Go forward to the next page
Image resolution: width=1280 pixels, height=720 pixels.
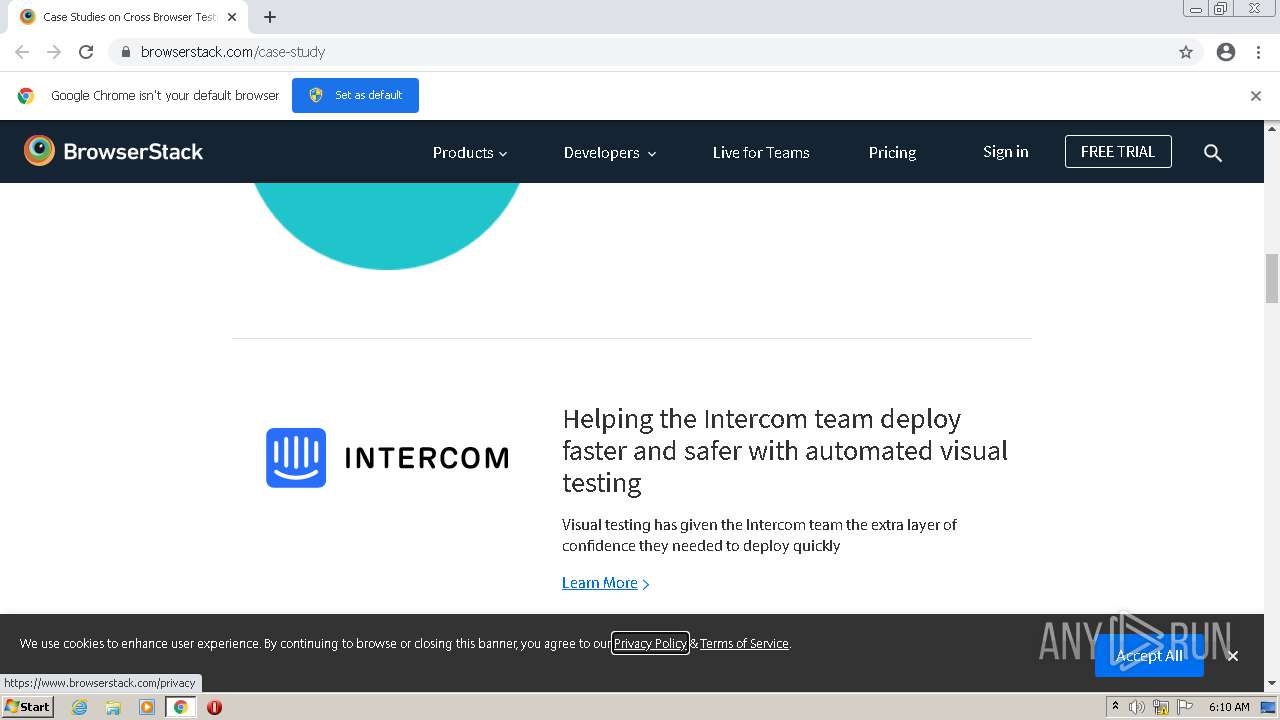pos(54,52)
